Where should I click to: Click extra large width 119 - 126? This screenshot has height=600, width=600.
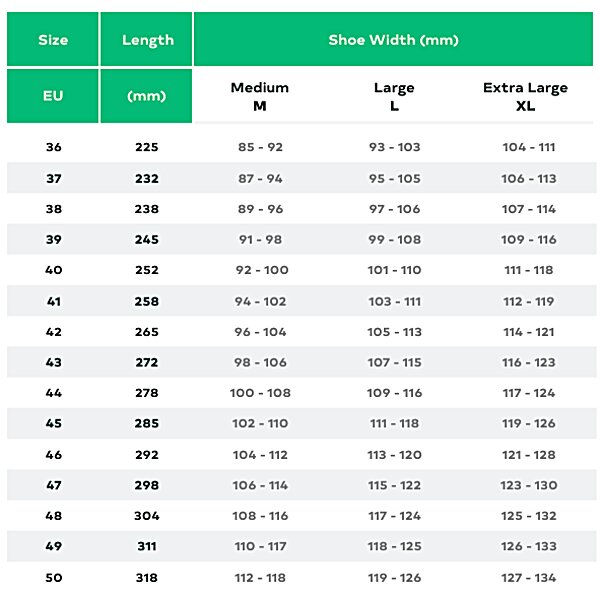tap(529, 423)
